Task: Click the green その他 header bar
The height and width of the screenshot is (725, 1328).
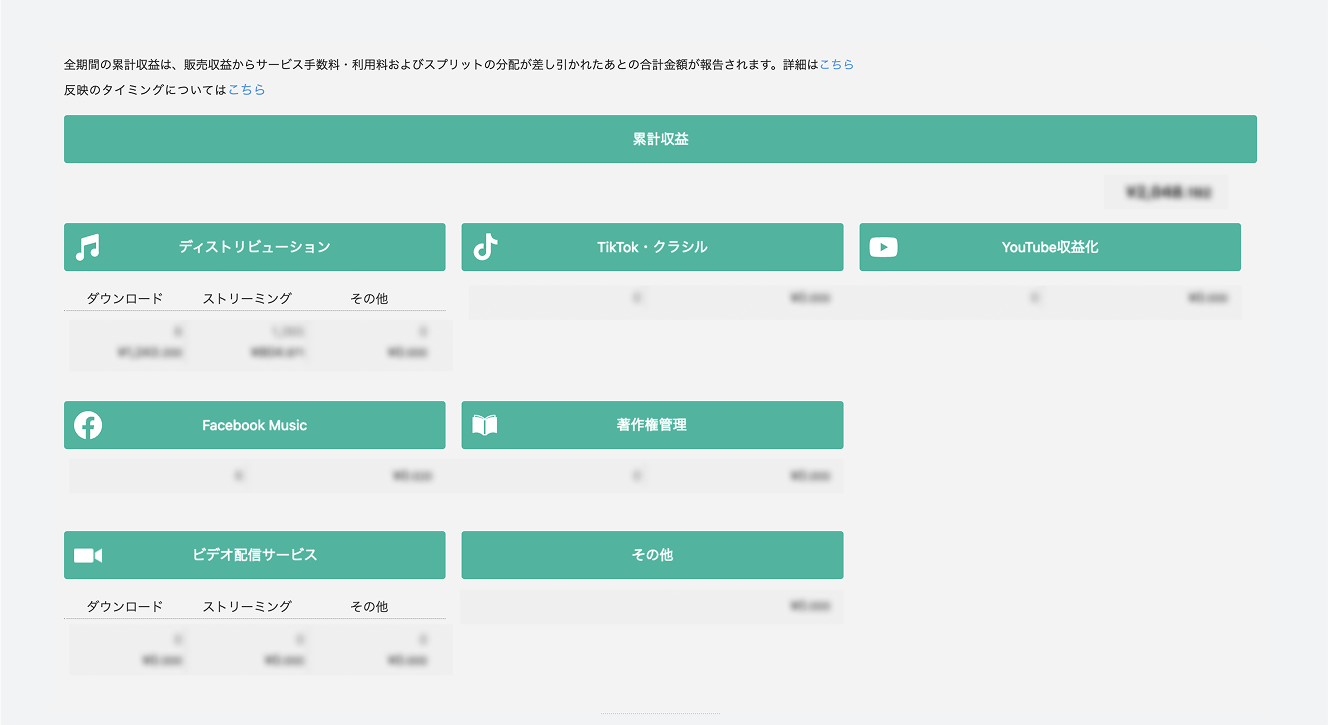Action: pos(652,555)
